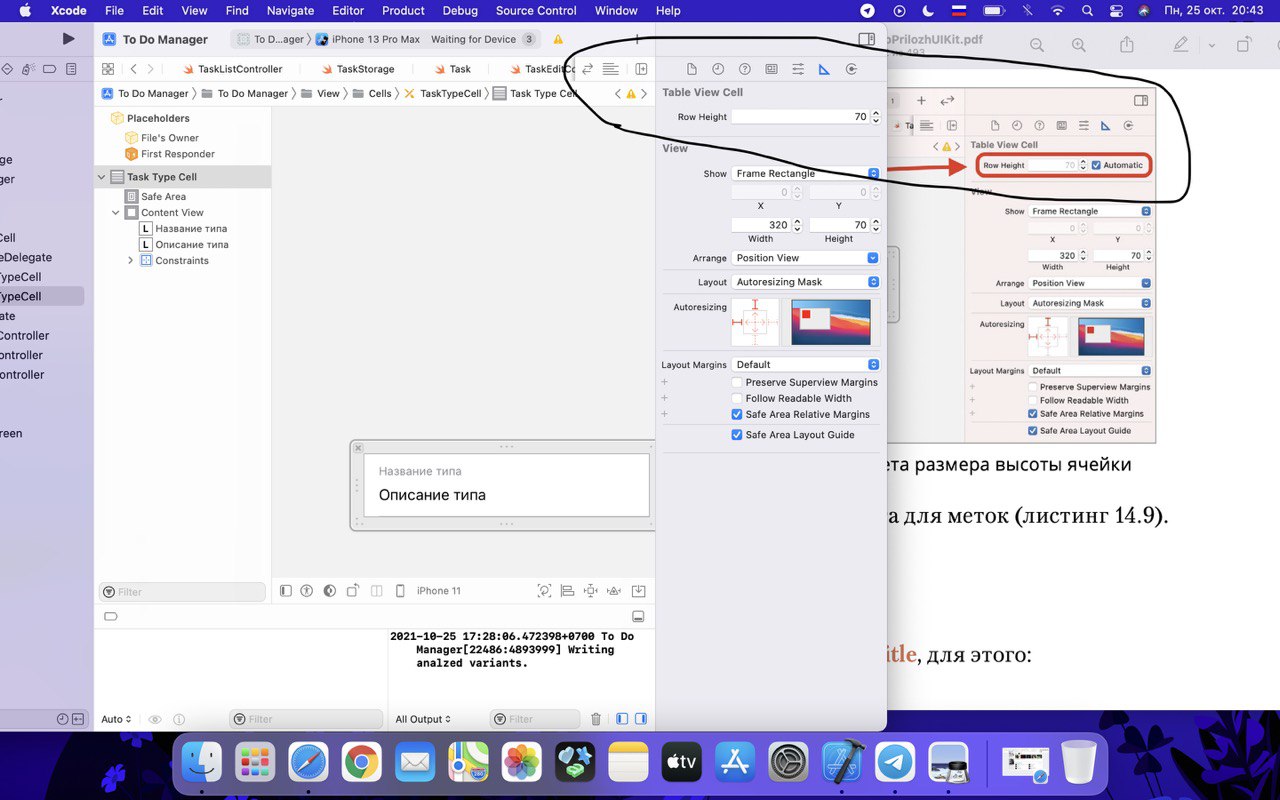Click Update Frames button in canvas bar
The image size is (1280, 800).
[x=544, y=591]
